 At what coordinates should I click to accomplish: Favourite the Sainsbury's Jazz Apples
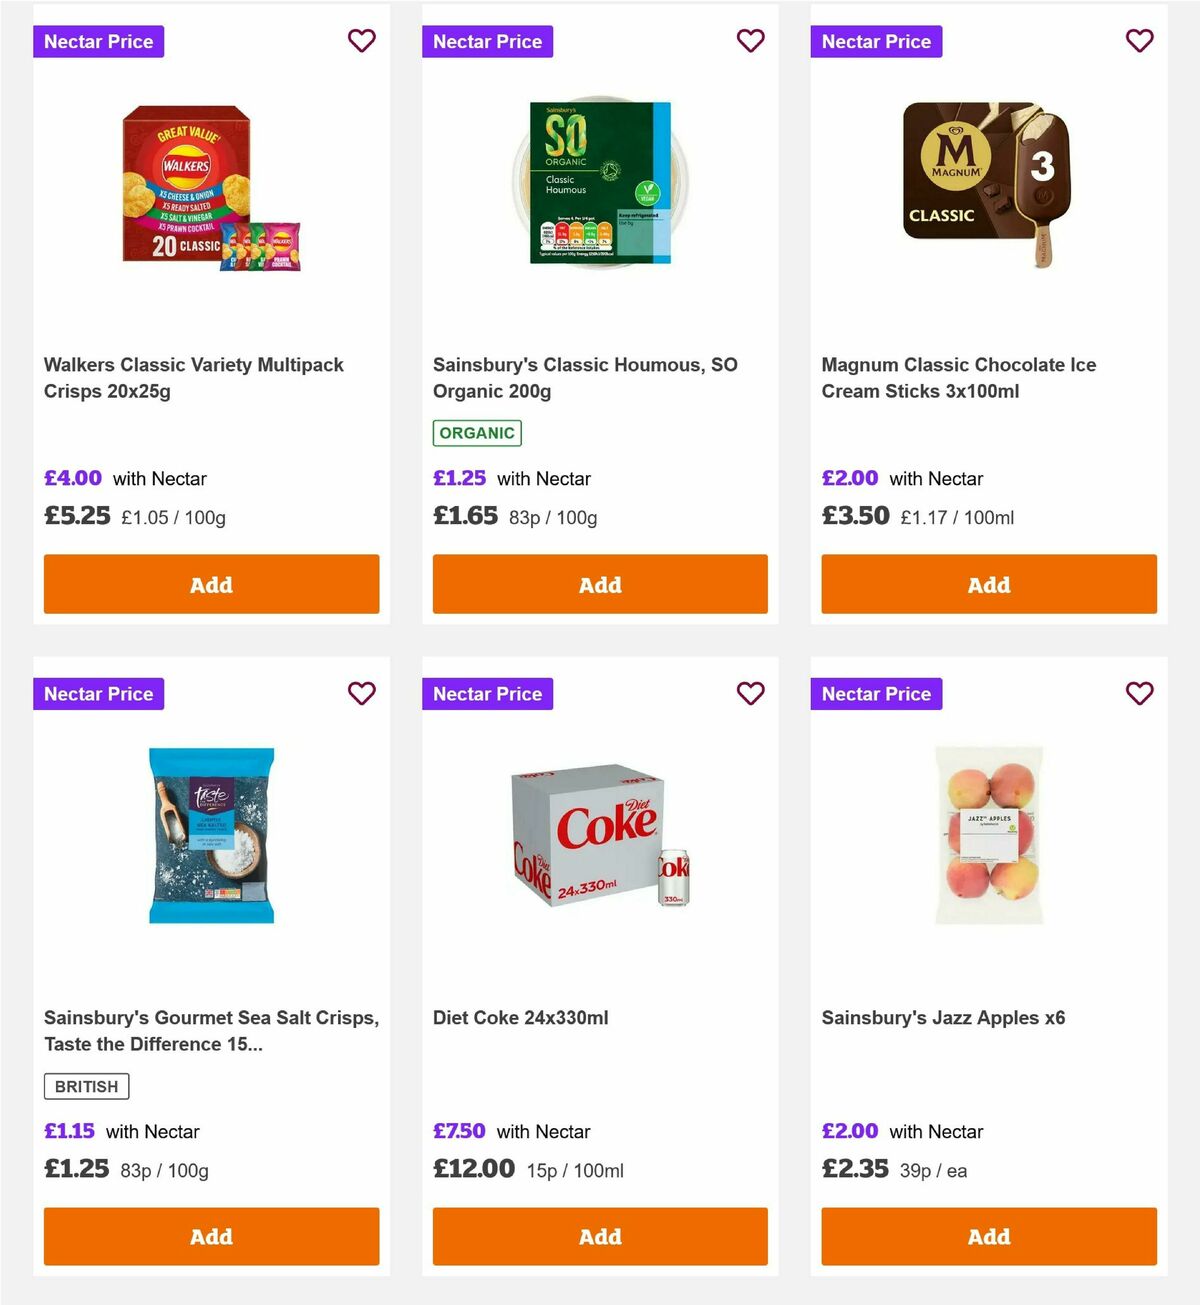[x=1139, y=693]
